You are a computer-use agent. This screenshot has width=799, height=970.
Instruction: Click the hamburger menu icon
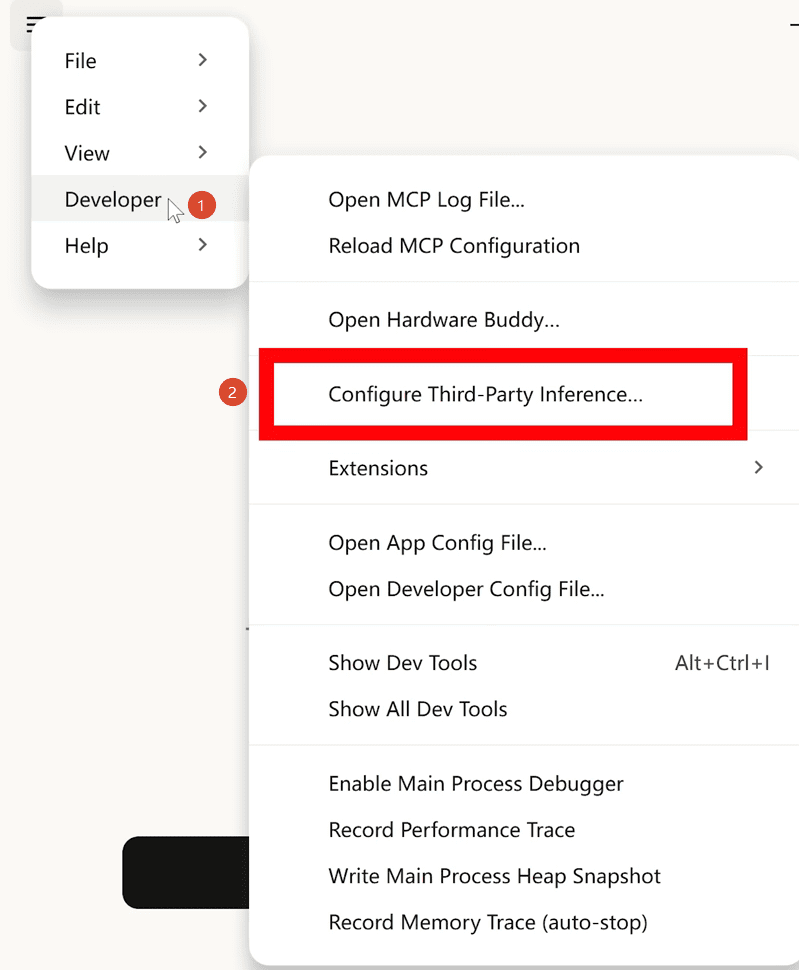coord(31,25)
